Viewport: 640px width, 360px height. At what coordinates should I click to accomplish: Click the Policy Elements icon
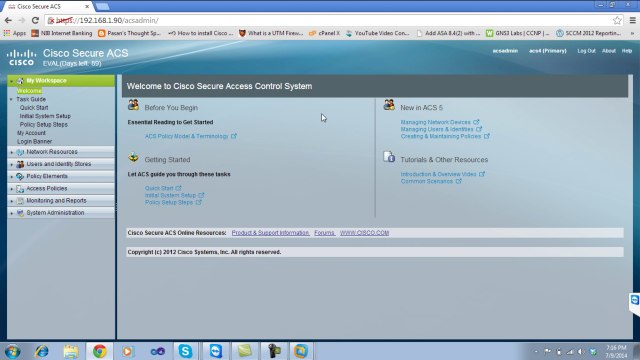(20, 176)
